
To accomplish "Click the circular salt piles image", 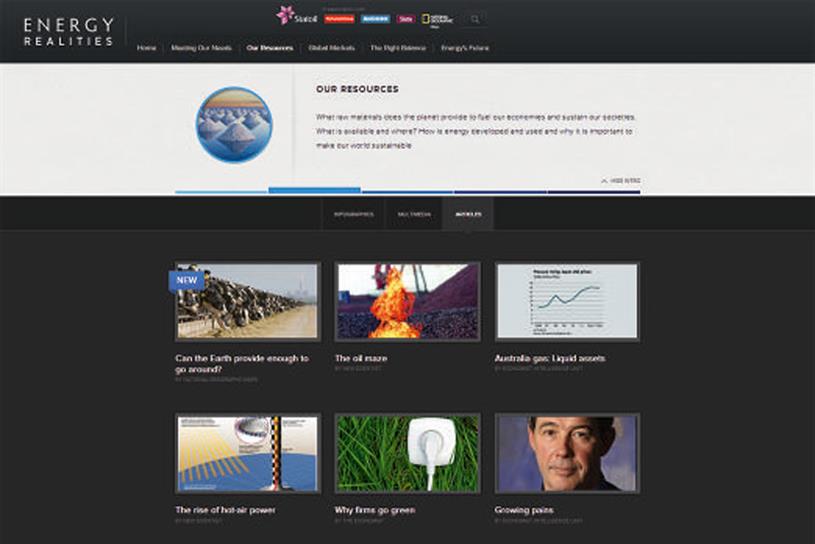I will (x=233, y=126).
